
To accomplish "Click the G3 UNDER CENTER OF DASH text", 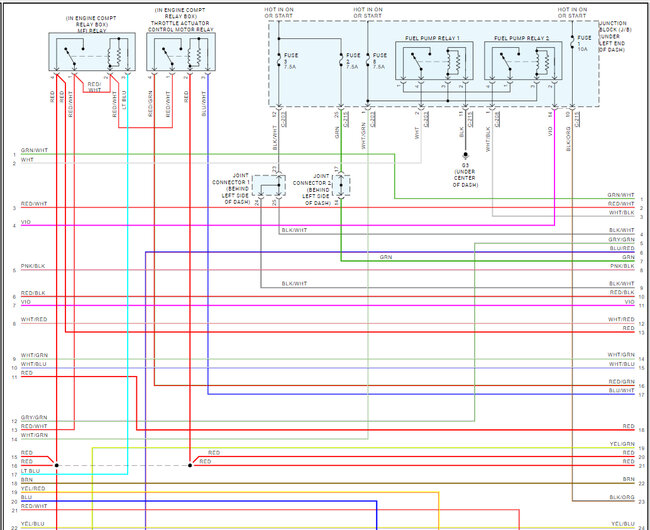I will point(465,175).
